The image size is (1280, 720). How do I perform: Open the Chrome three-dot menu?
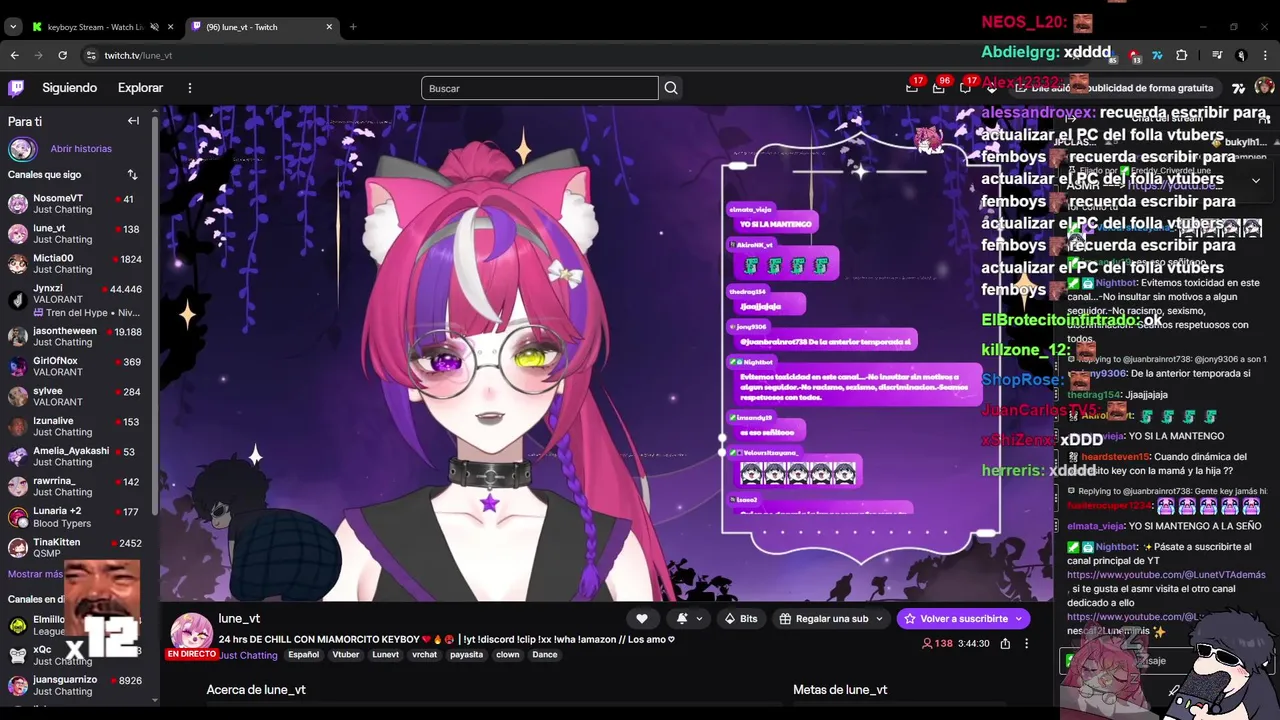1265,55
